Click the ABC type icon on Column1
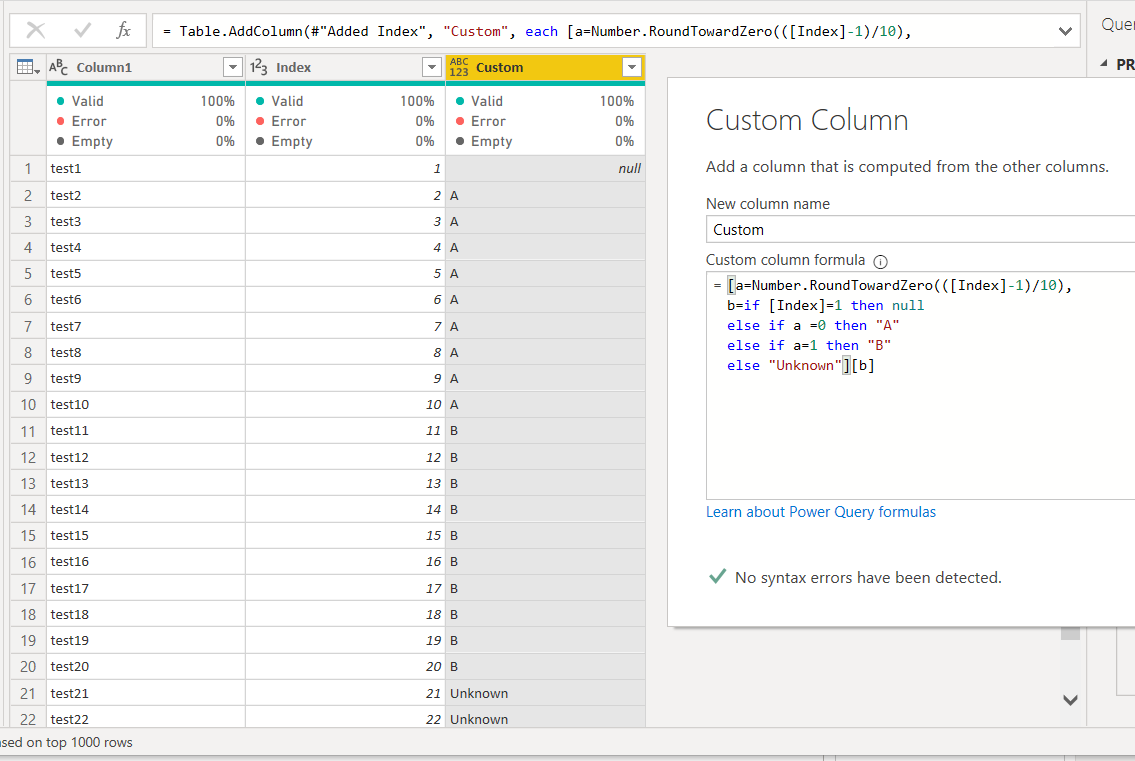Viewport: 1135px width, 761px height. point(59,67)
